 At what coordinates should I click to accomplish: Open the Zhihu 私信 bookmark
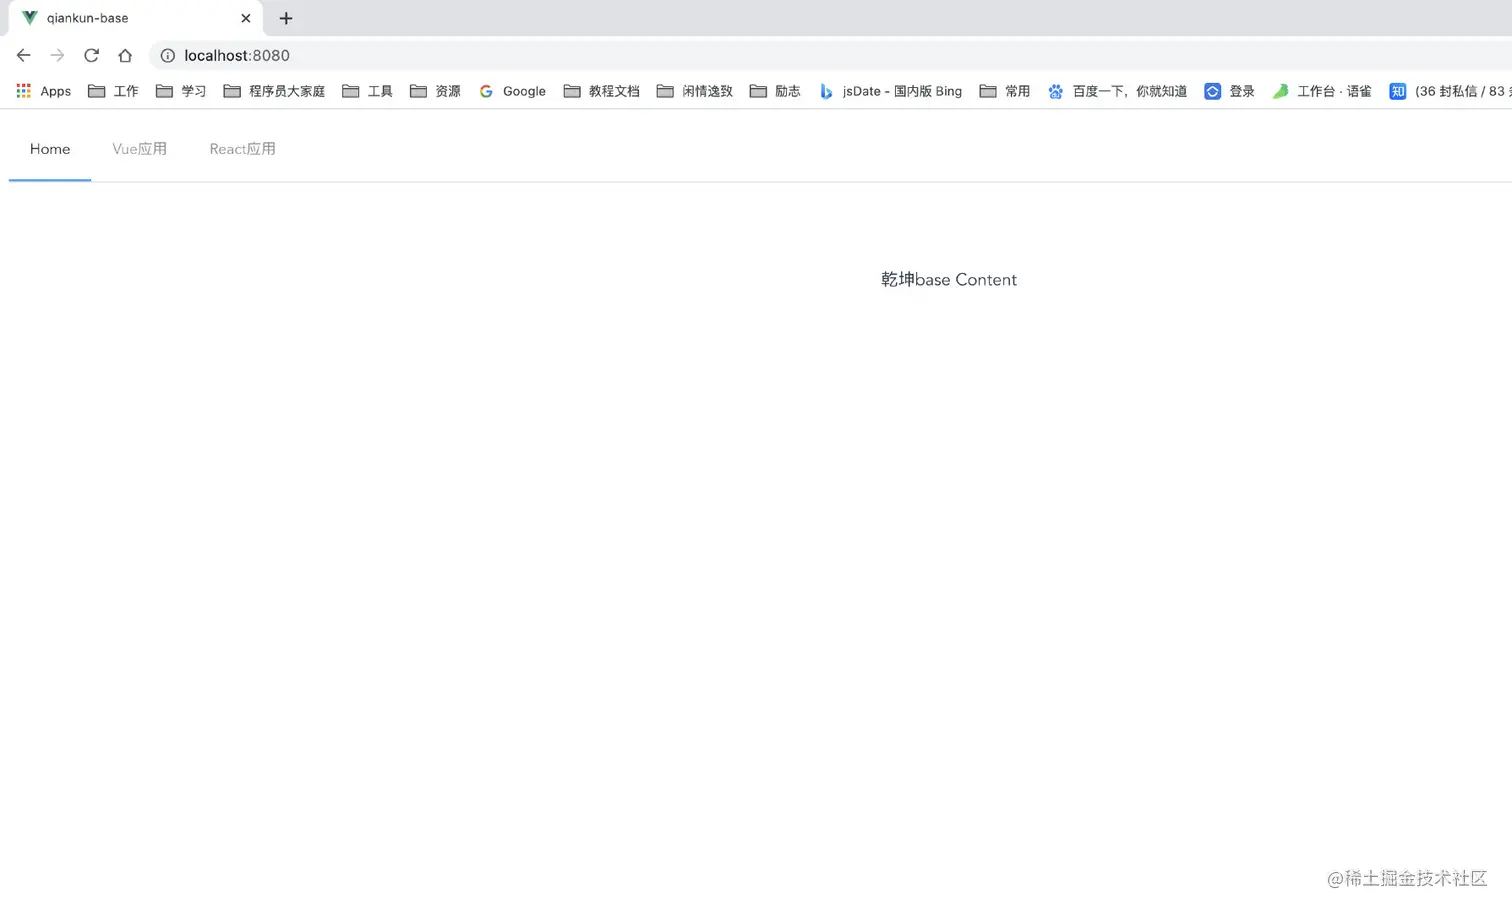[1450, 91]
